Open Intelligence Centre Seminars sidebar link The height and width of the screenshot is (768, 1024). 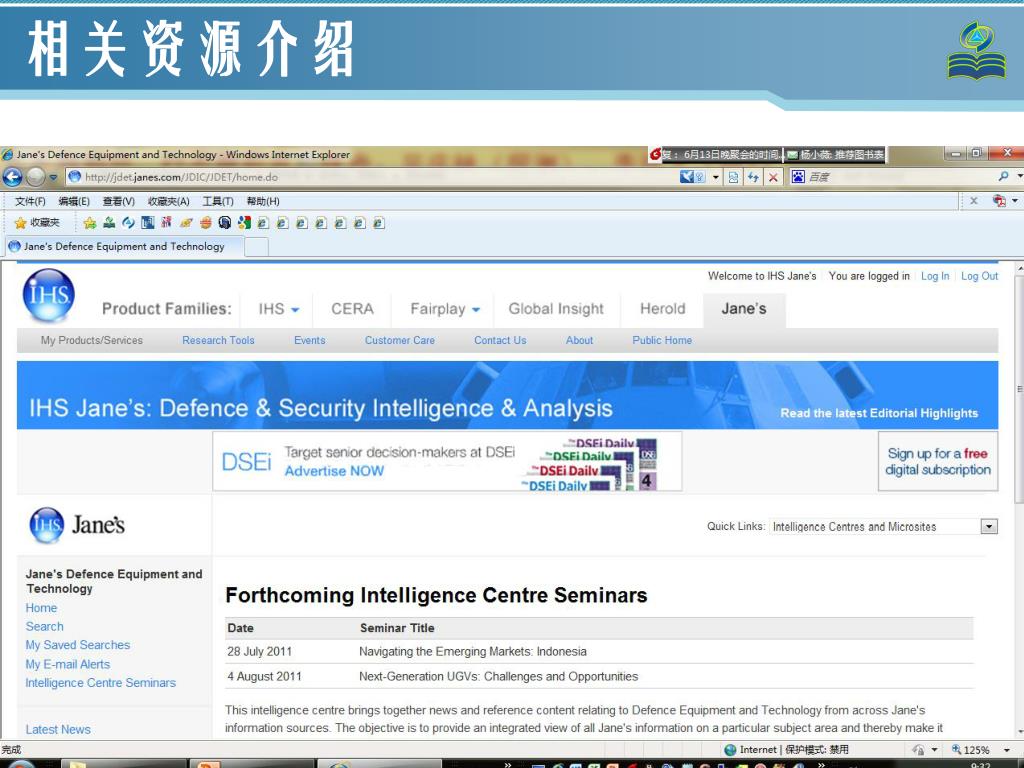coord(101,683)
